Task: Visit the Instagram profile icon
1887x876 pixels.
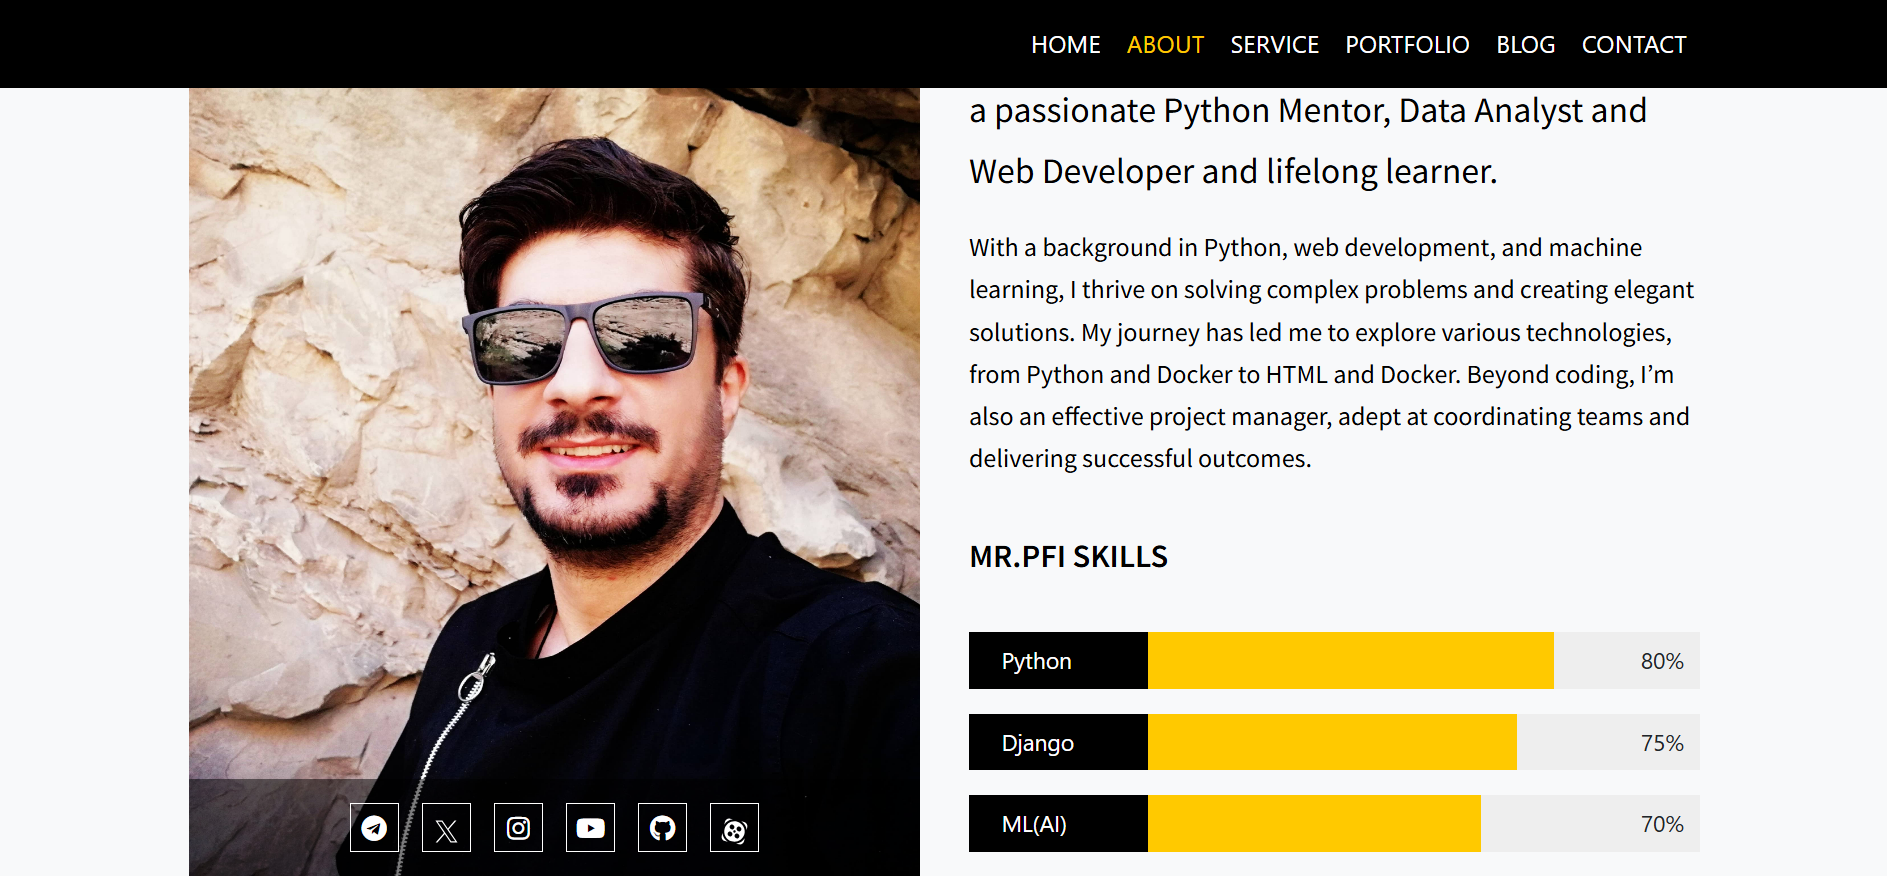Action: click(518, 828)
